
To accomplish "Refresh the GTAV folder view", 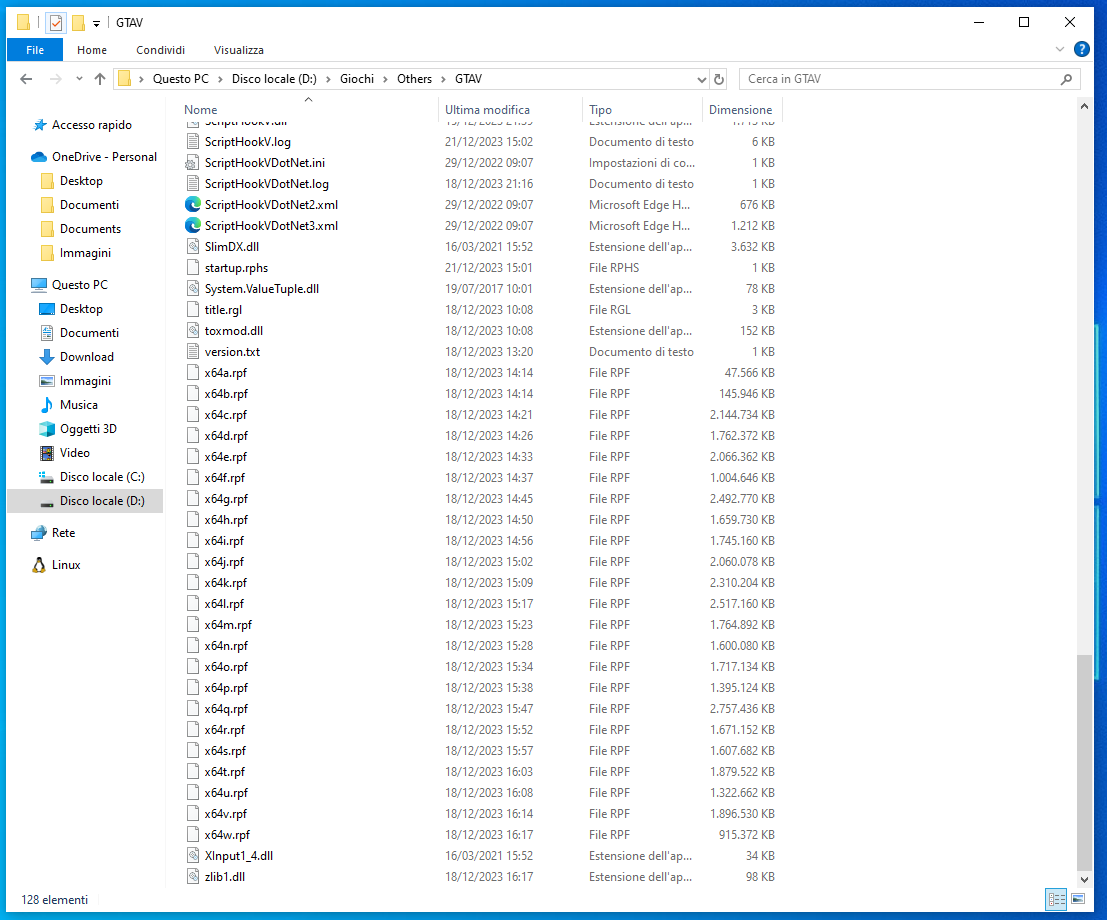I will point(719,79).
